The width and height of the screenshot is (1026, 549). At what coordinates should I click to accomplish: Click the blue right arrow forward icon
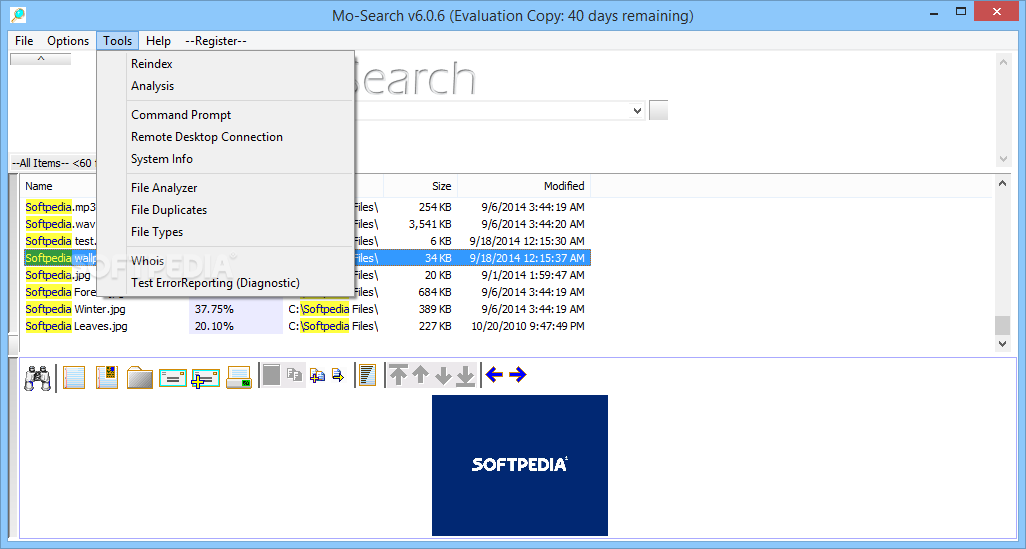tap(518, 374)
